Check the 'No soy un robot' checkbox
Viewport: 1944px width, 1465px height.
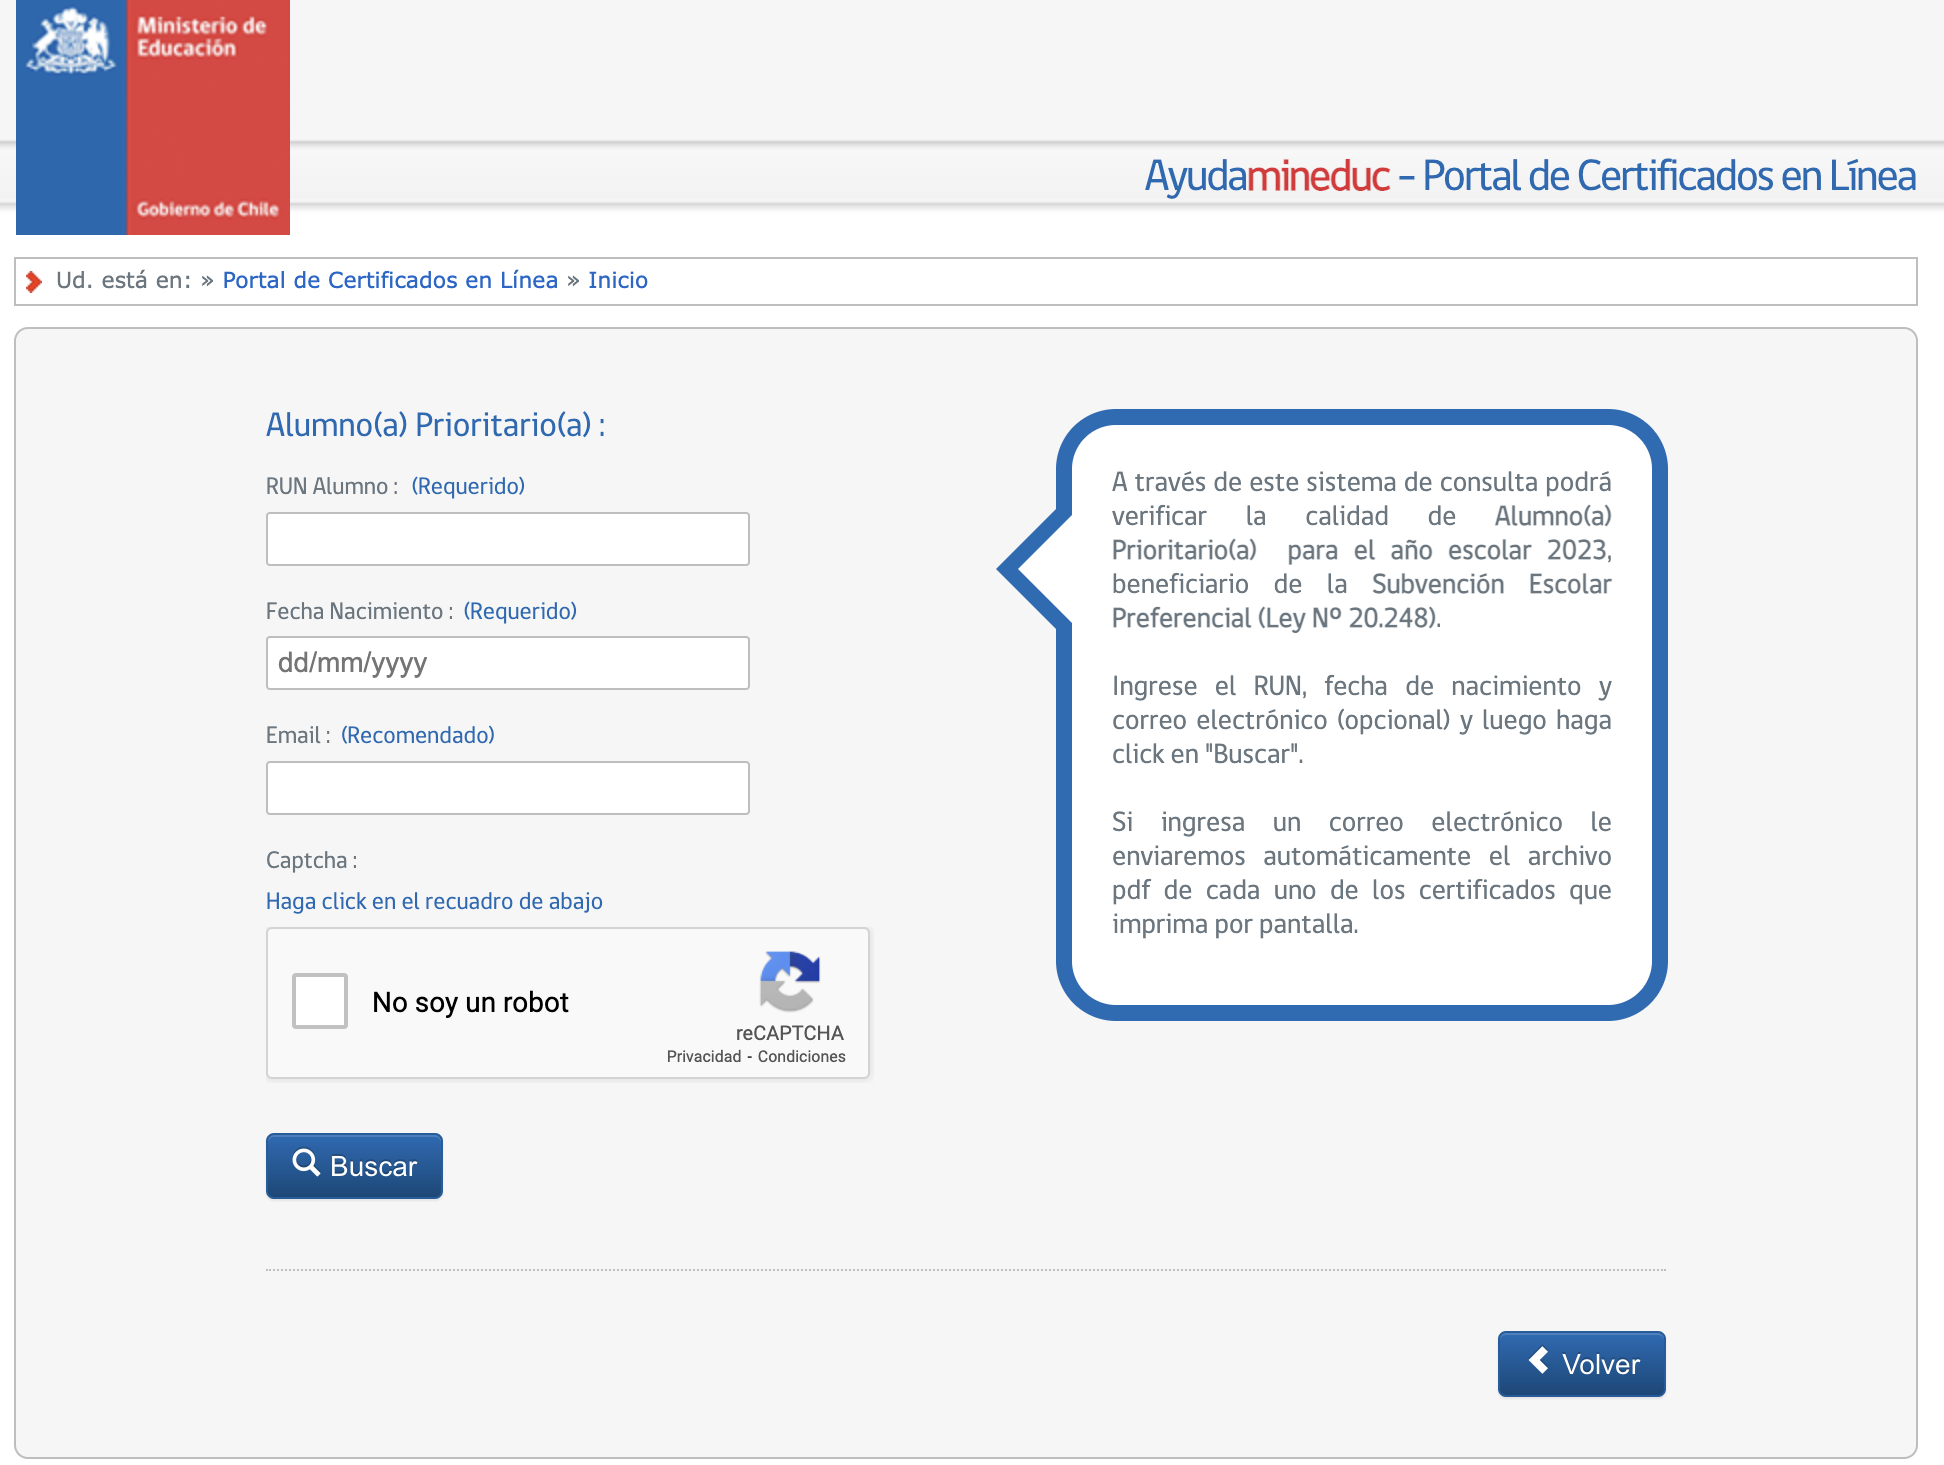pos(320,1001)
